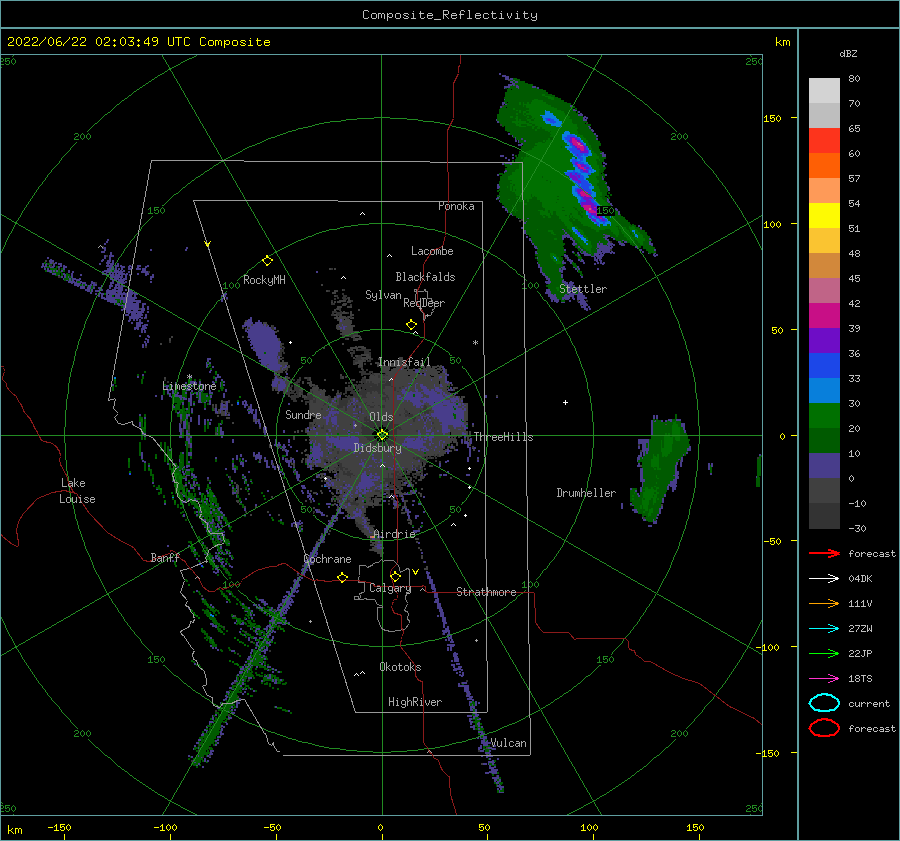Click the Drumheller label
Viewport: 900px width, 841px height.
(x=586, y=493)
